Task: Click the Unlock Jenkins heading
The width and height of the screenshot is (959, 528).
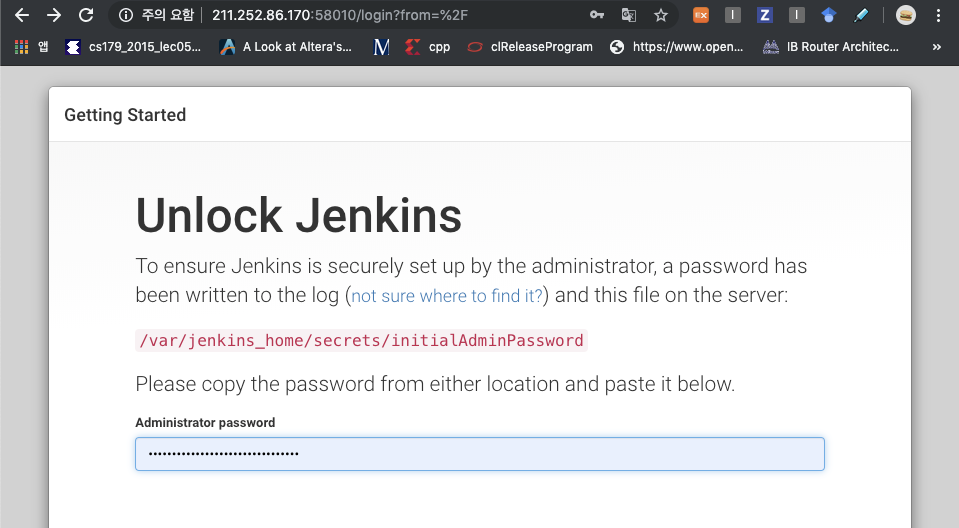Action: (x=298, y=215)
